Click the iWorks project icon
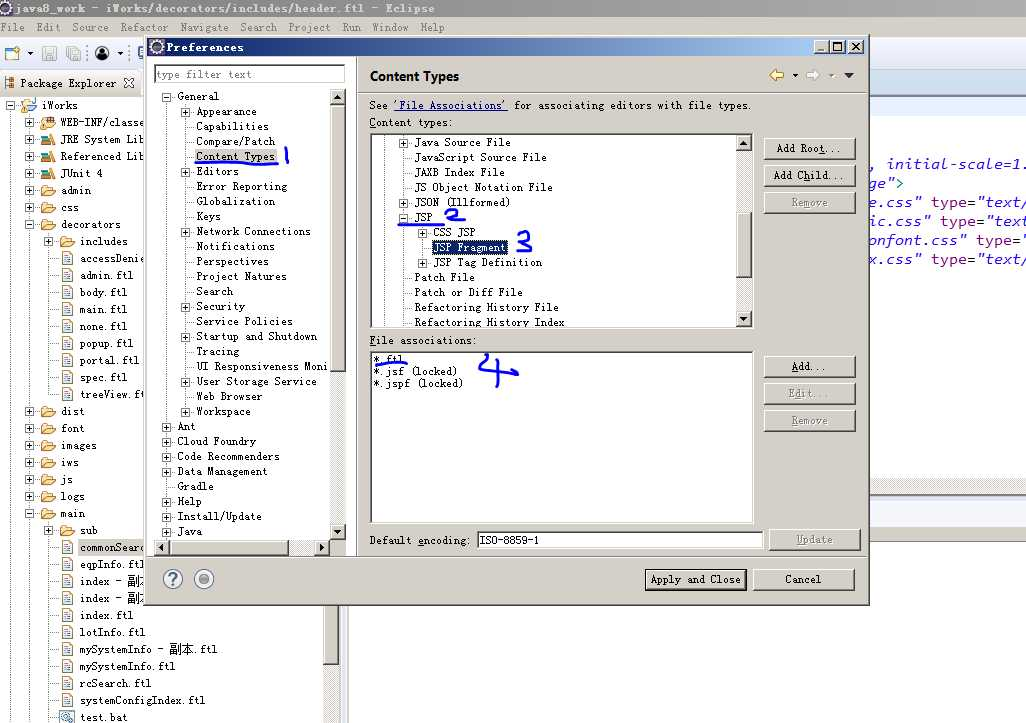Viewport: 1026px width, 723px height. 29,105
